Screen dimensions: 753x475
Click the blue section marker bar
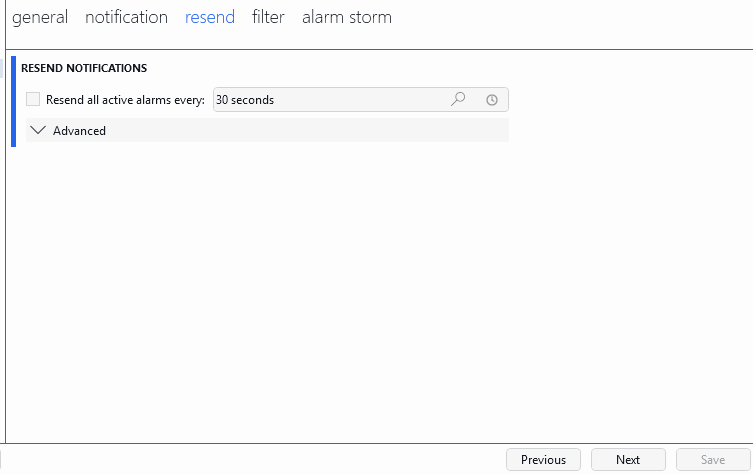click(13, 101)
